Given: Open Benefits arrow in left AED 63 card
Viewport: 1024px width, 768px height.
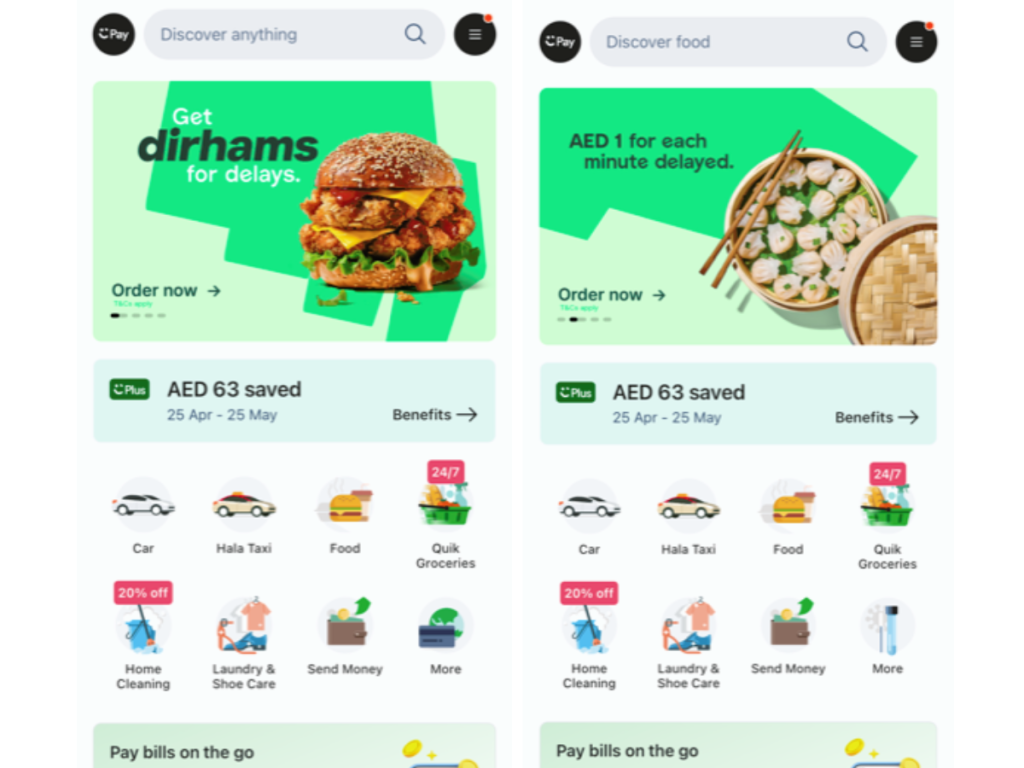Looking at the screenshot, I should click(434, 415).
